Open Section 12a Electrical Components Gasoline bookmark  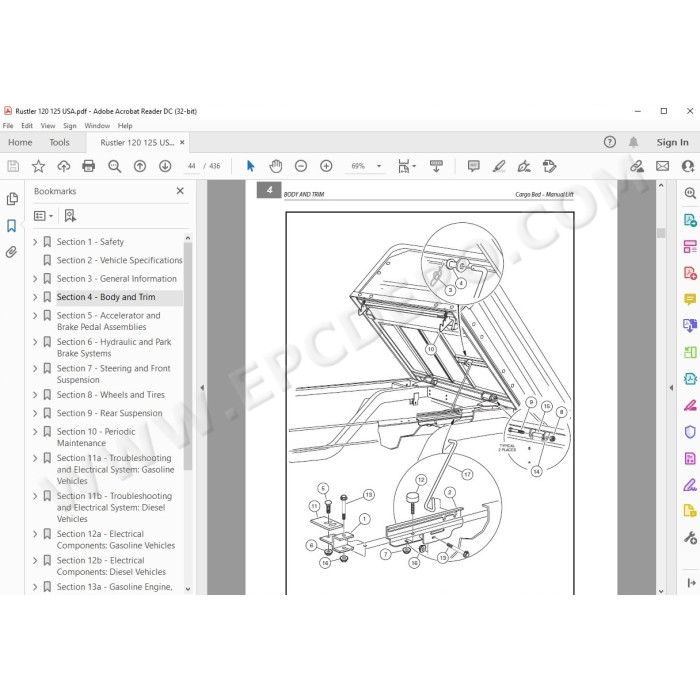tap(116, 540)
